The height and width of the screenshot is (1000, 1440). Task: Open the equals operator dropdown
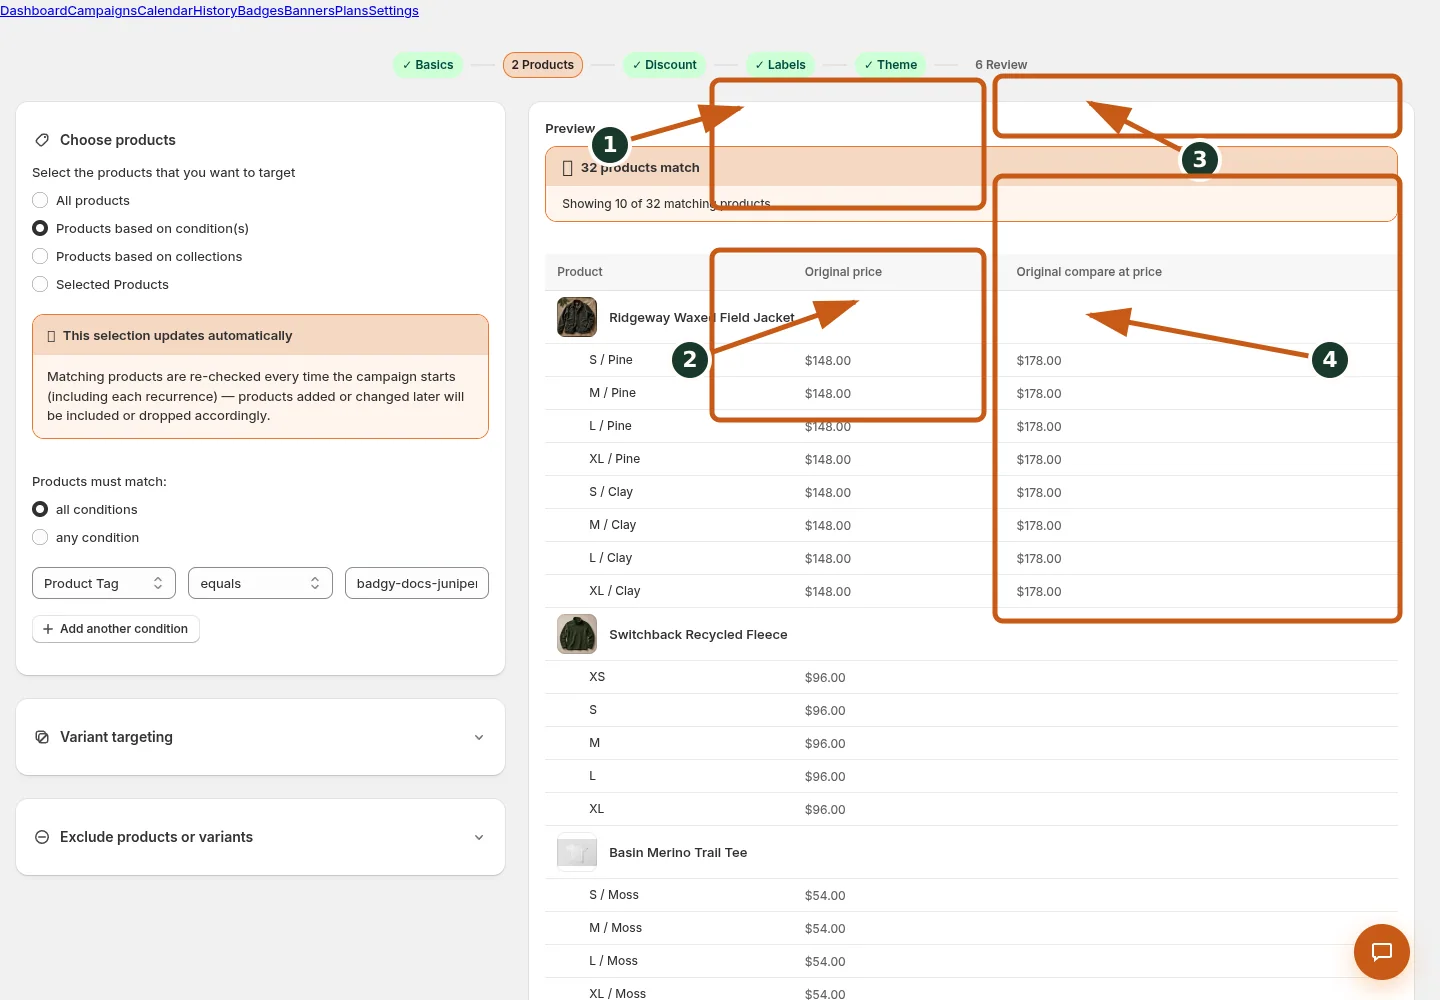(x=260, y=583)
